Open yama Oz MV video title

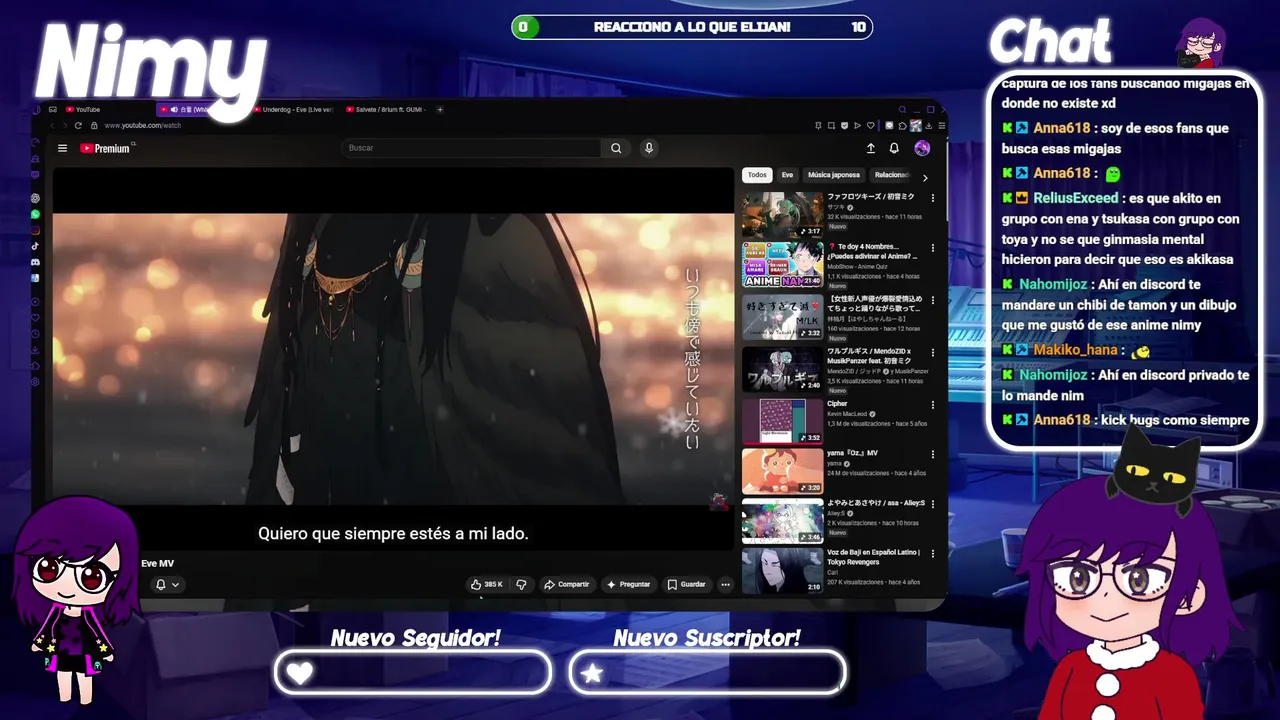point(852,453)
